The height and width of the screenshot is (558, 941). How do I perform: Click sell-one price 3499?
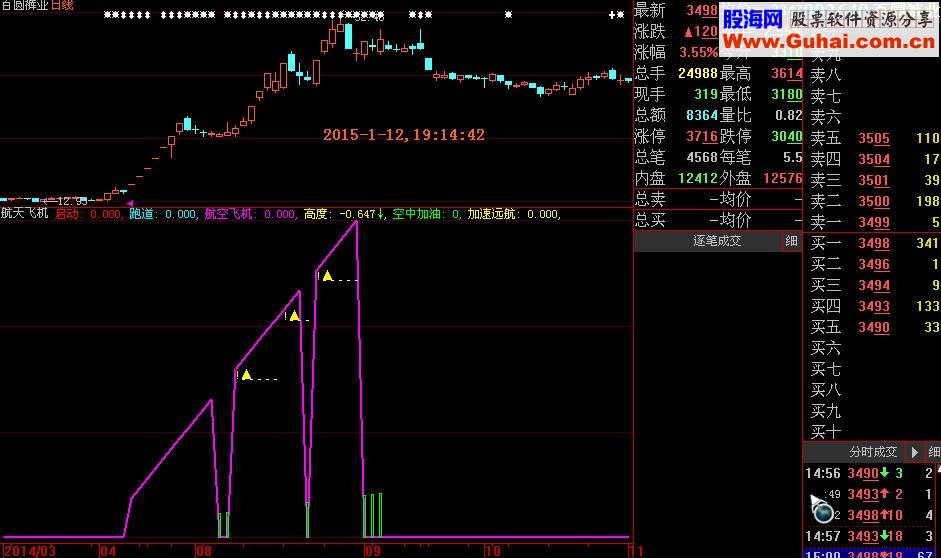coord(874,223)
